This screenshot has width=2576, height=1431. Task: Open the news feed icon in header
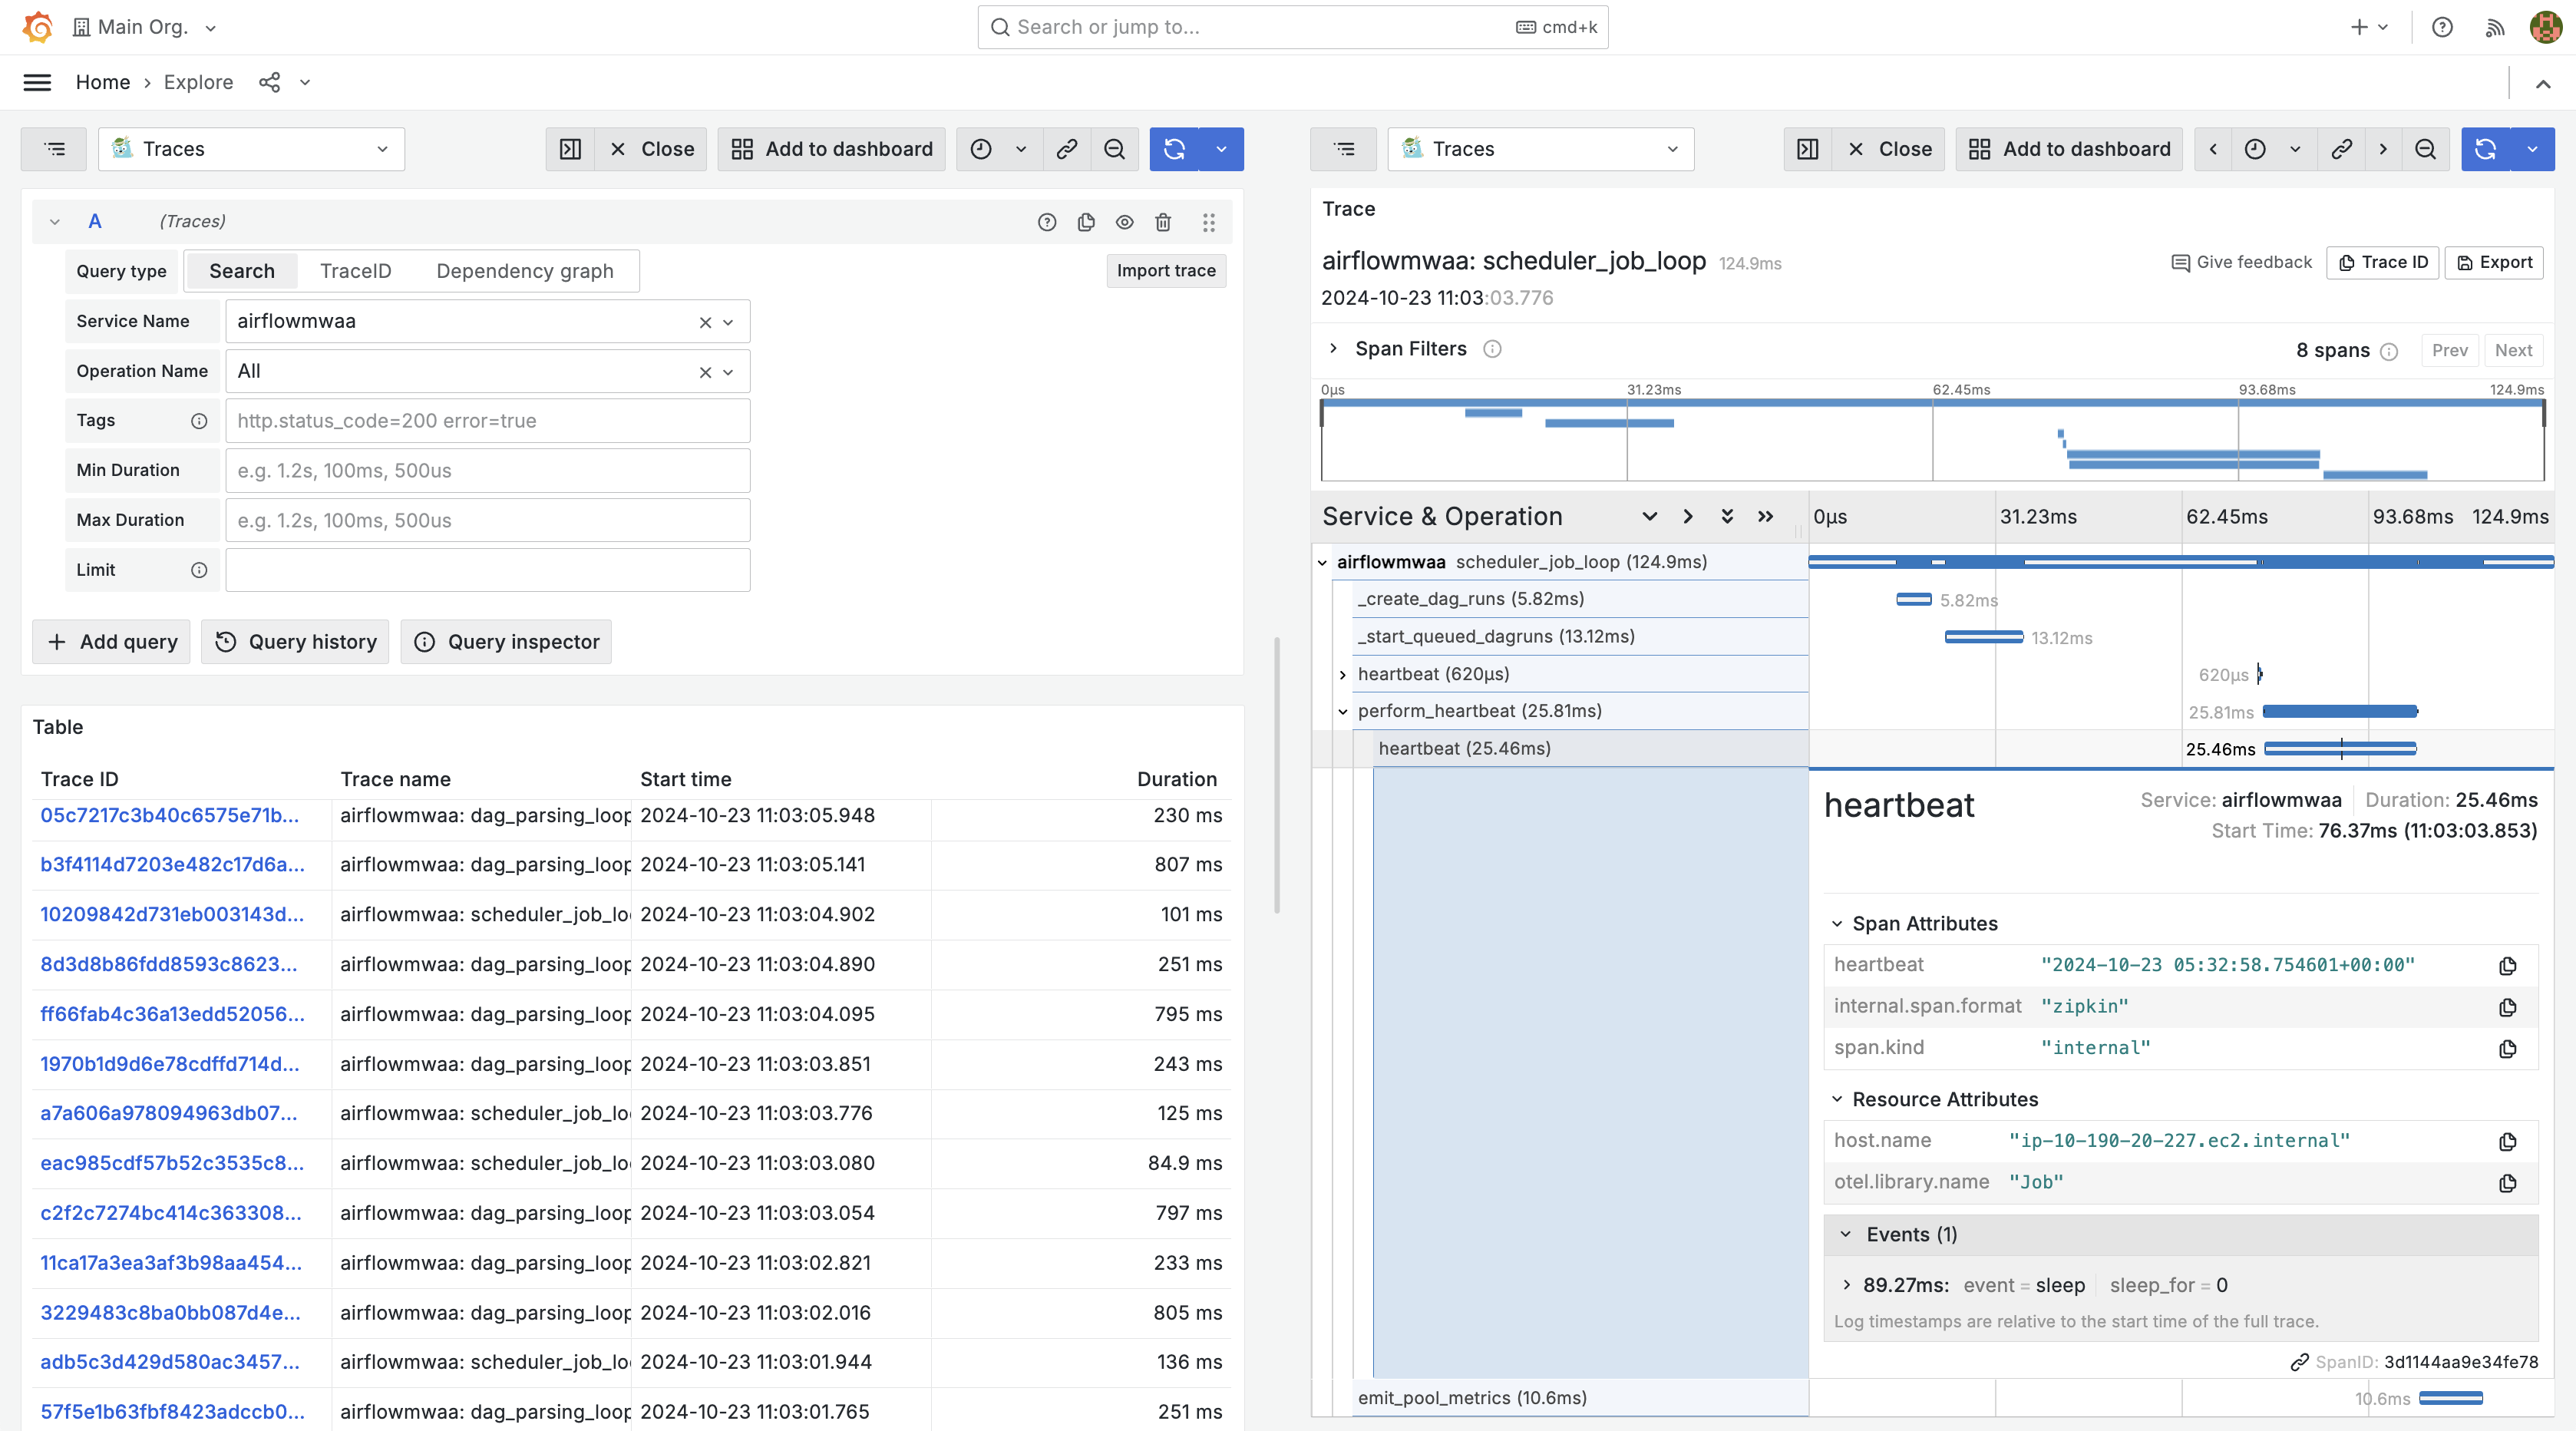pos(2494,27)
